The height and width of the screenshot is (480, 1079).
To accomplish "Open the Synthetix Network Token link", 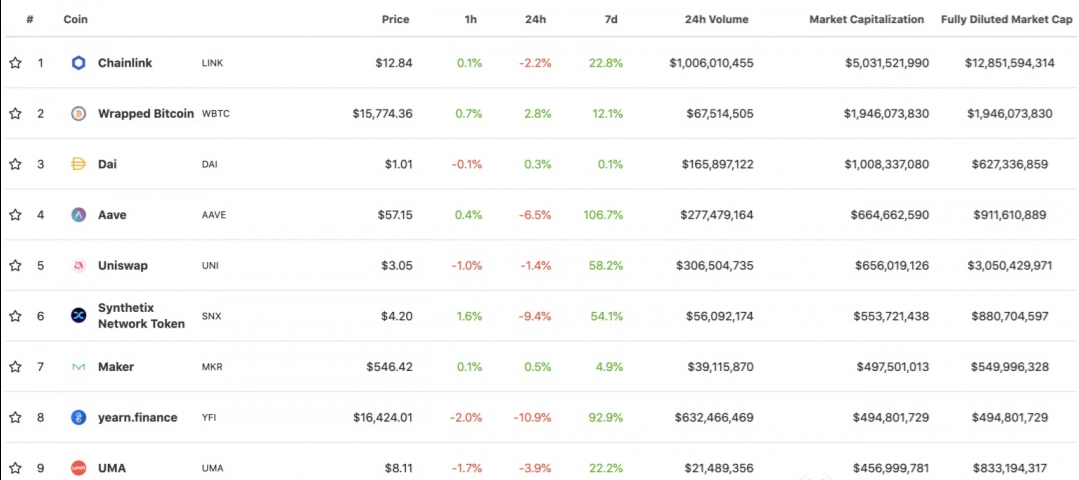I will [141, 316].
